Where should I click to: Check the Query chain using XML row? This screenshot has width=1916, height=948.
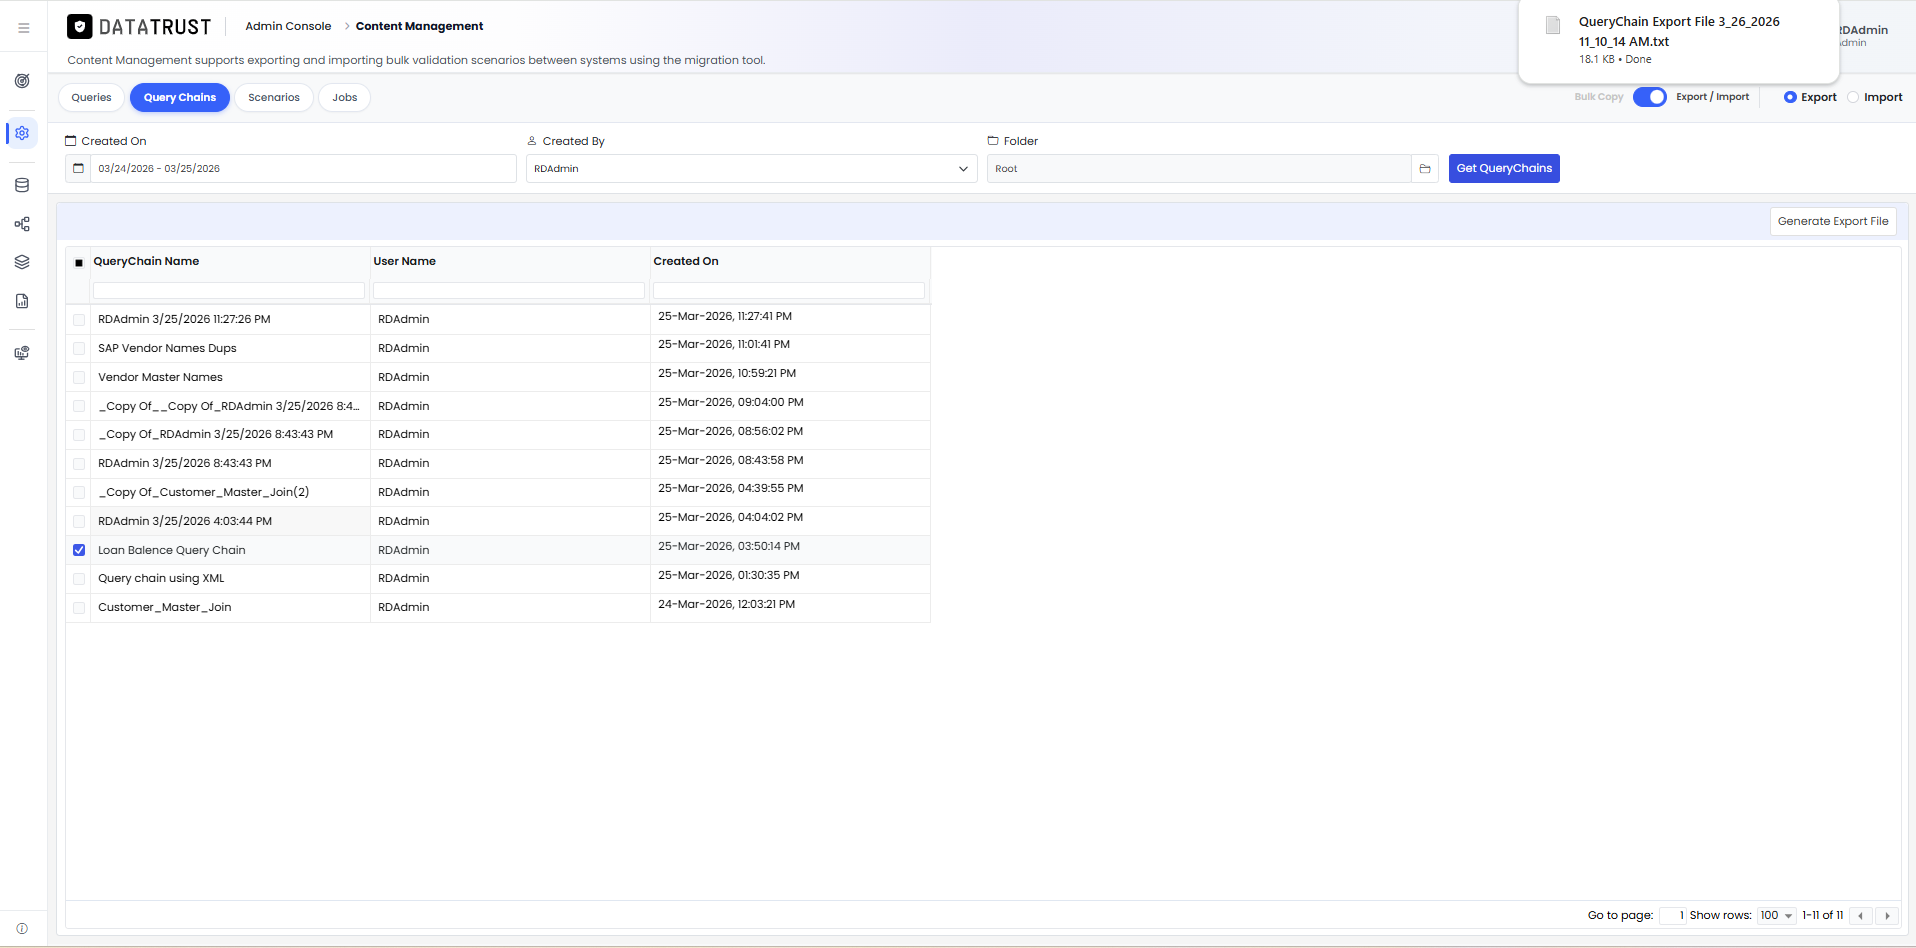click(79, 579)
